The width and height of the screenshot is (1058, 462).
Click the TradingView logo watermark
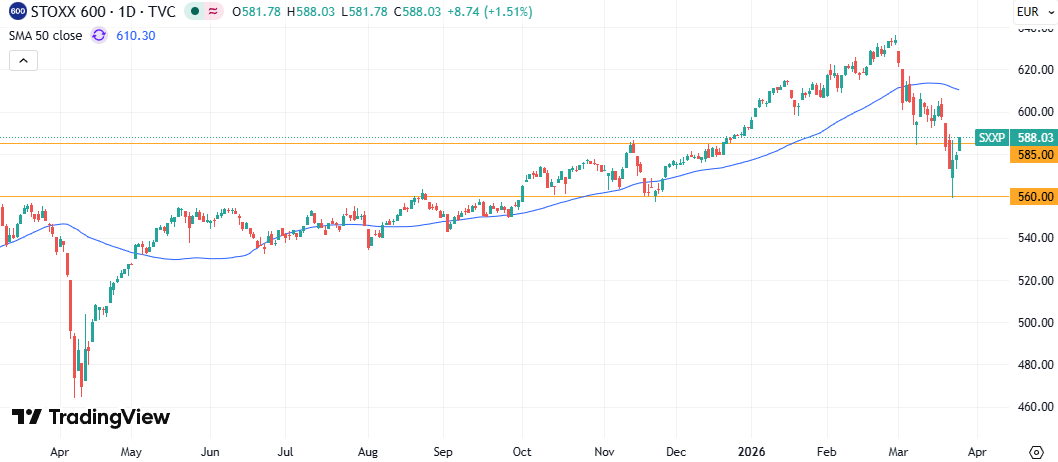pyautogui.click(x=90, y=417)
